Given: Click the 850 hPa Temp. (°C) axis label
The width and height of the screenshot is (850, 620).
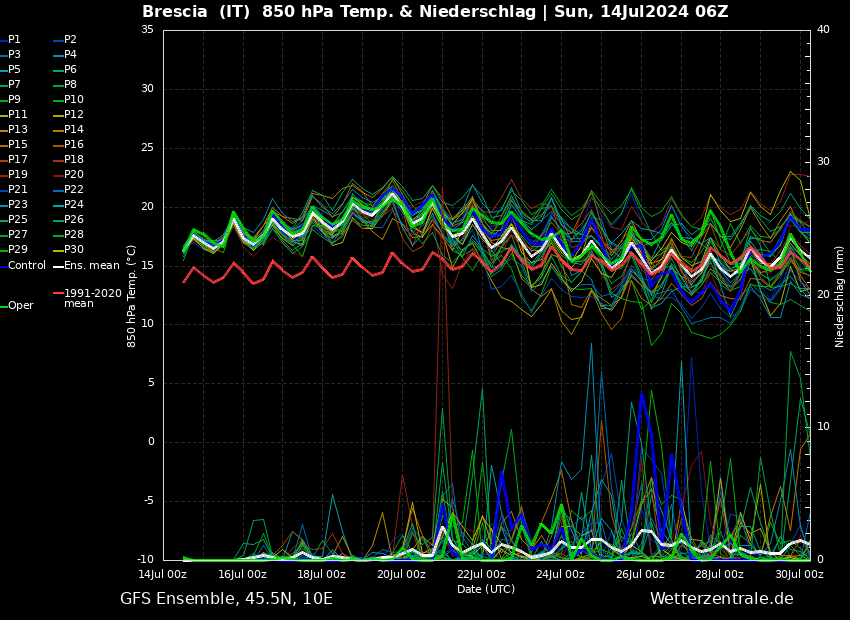Looking at the screenshot, I should pyautogui.click(x=131, y=296).
